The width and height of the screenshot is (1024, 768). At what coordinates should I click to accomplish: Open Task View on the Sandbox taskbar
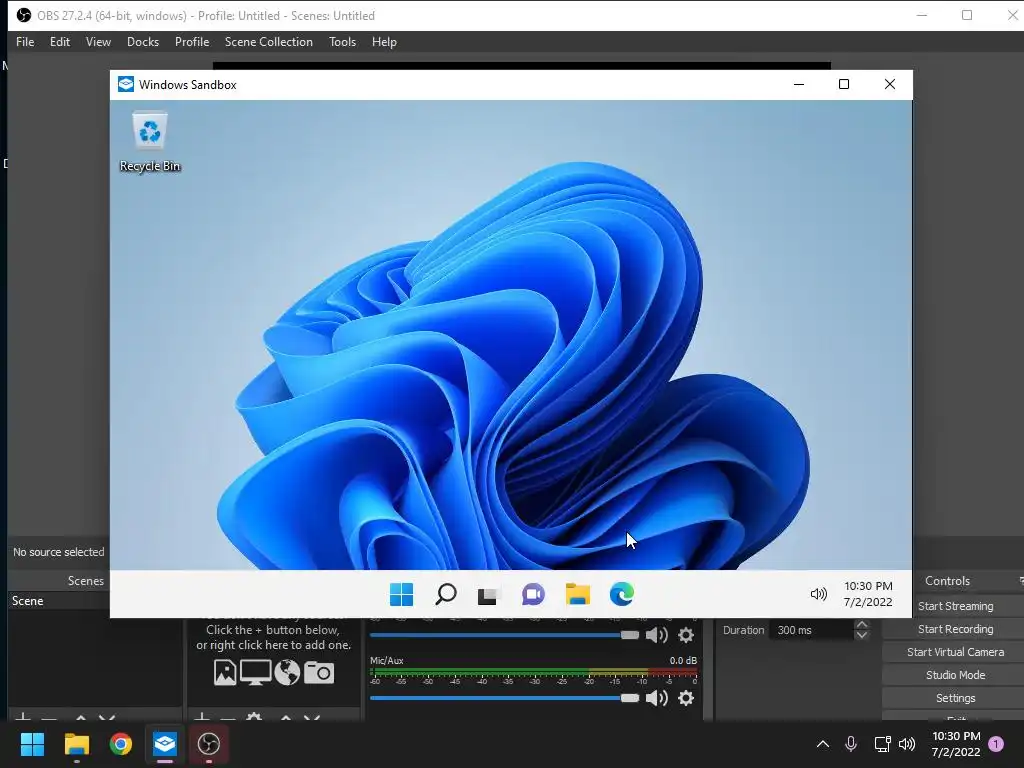point(488,594)
